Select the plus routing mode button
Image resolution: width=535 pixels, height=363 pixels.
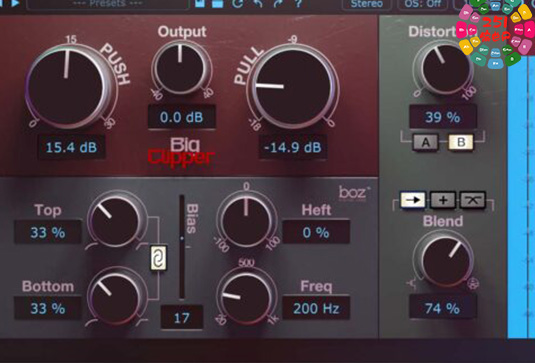443,200
